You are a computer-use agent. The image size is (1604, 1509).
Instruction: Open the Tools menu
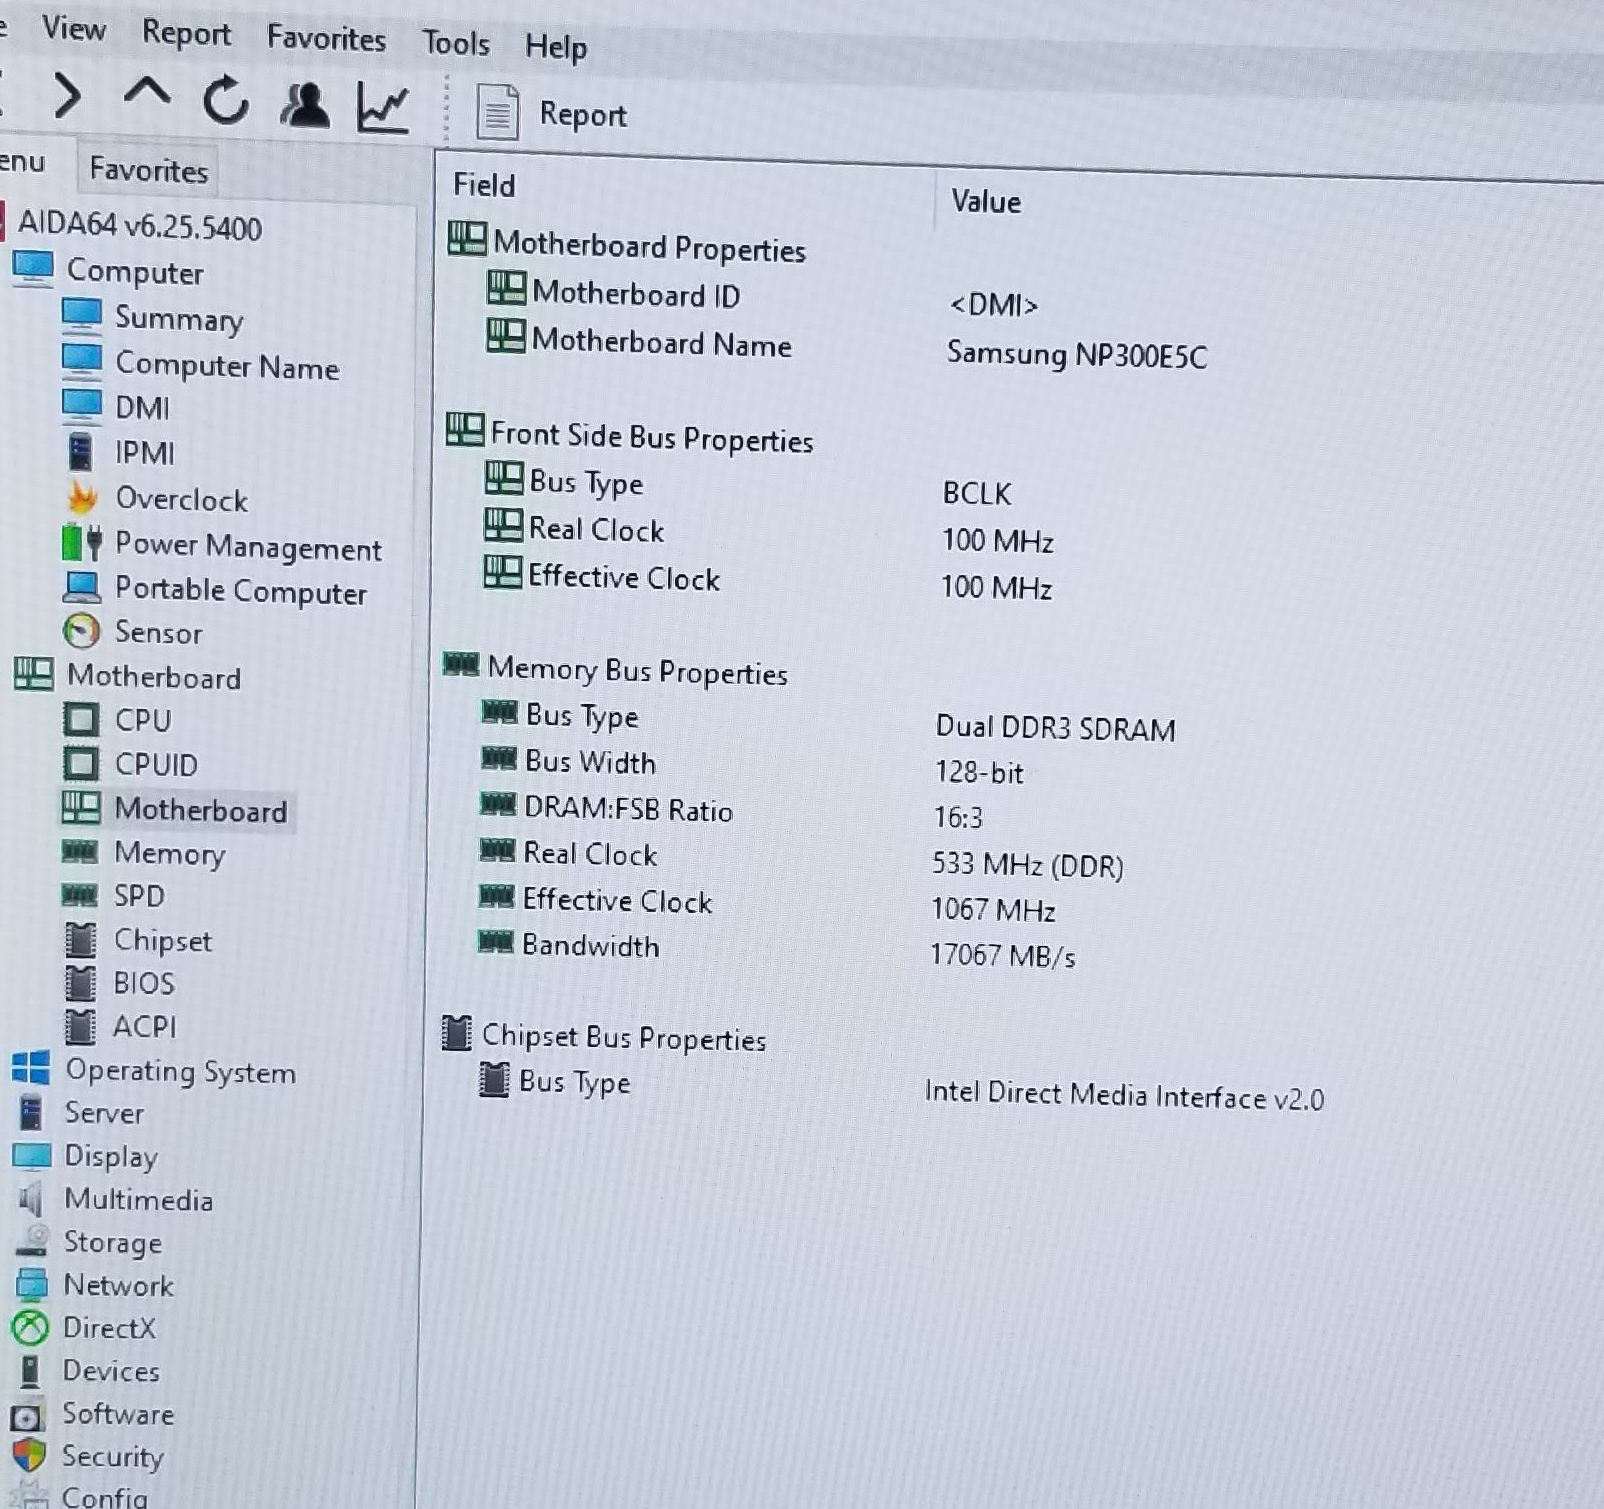[x=455, y=43]
